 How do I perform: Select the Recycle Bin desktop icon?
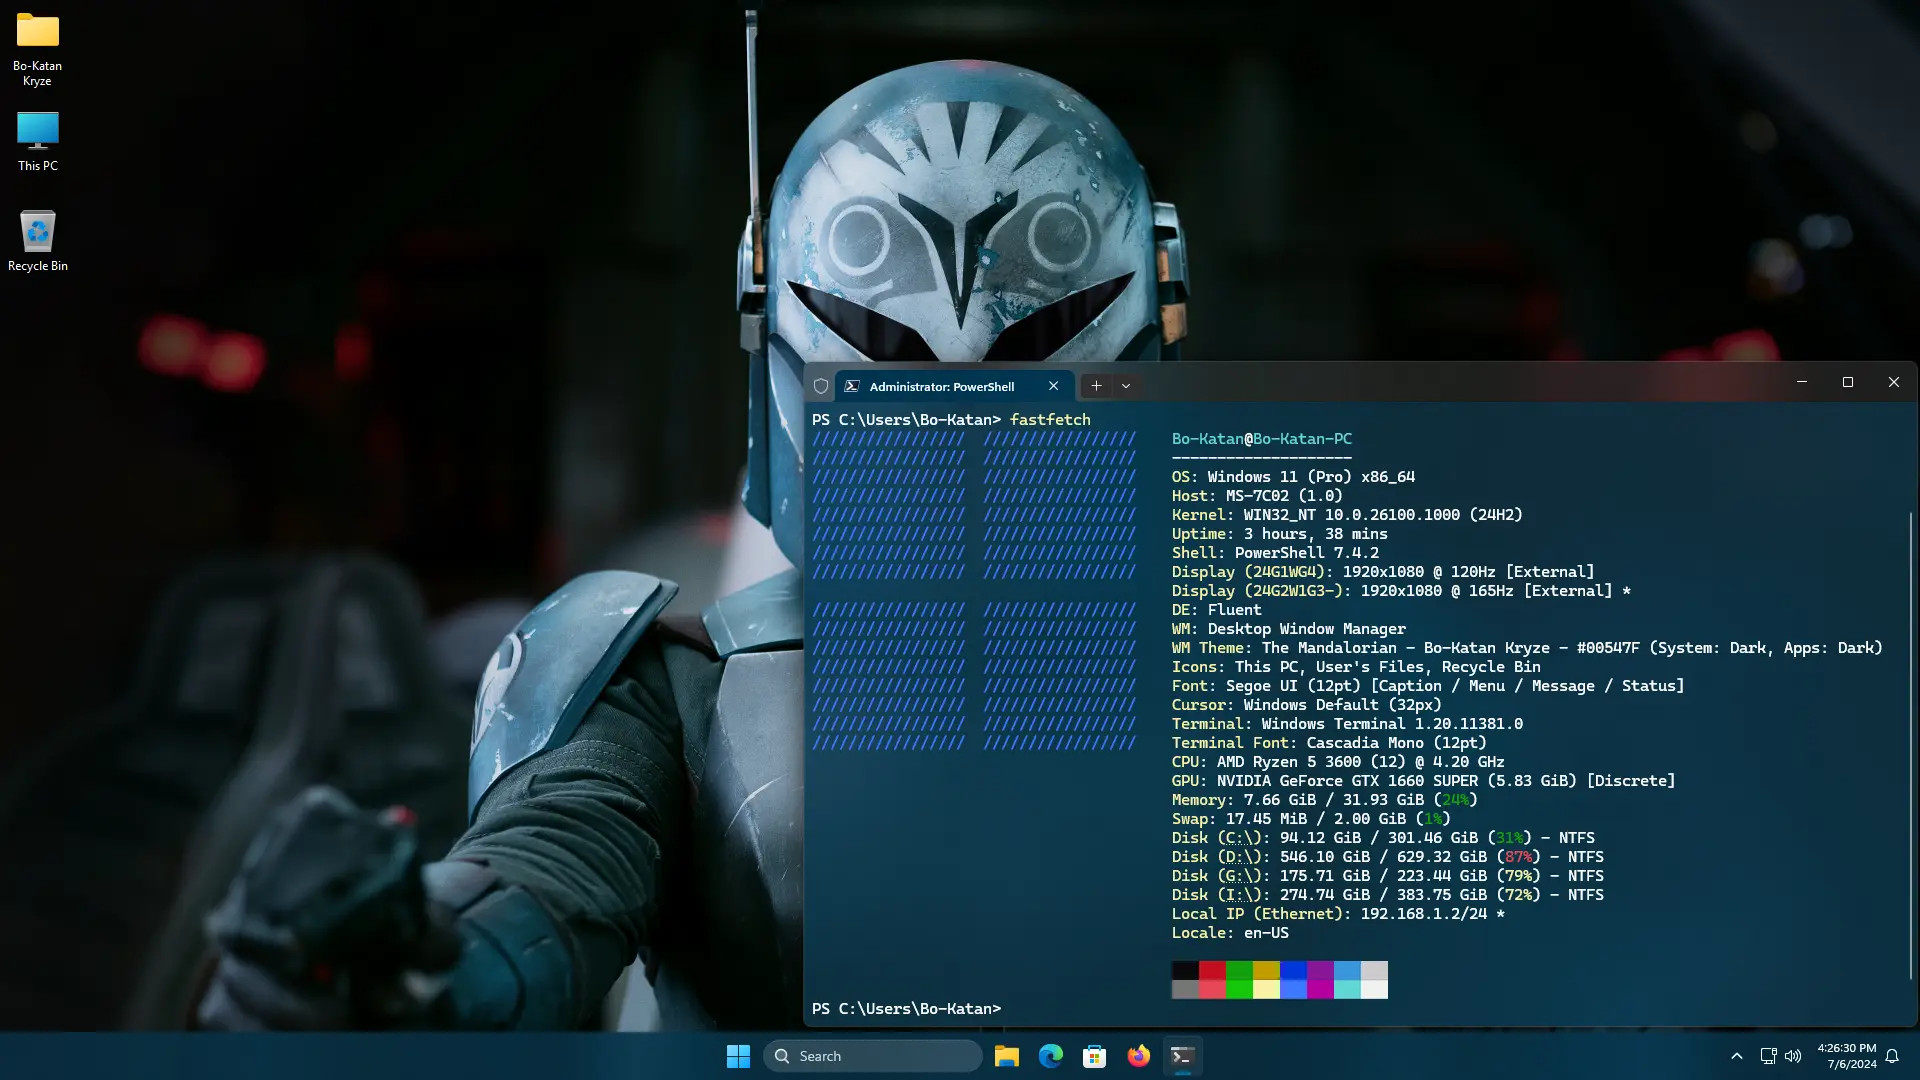pyautogui.click(x=37, y=241)
